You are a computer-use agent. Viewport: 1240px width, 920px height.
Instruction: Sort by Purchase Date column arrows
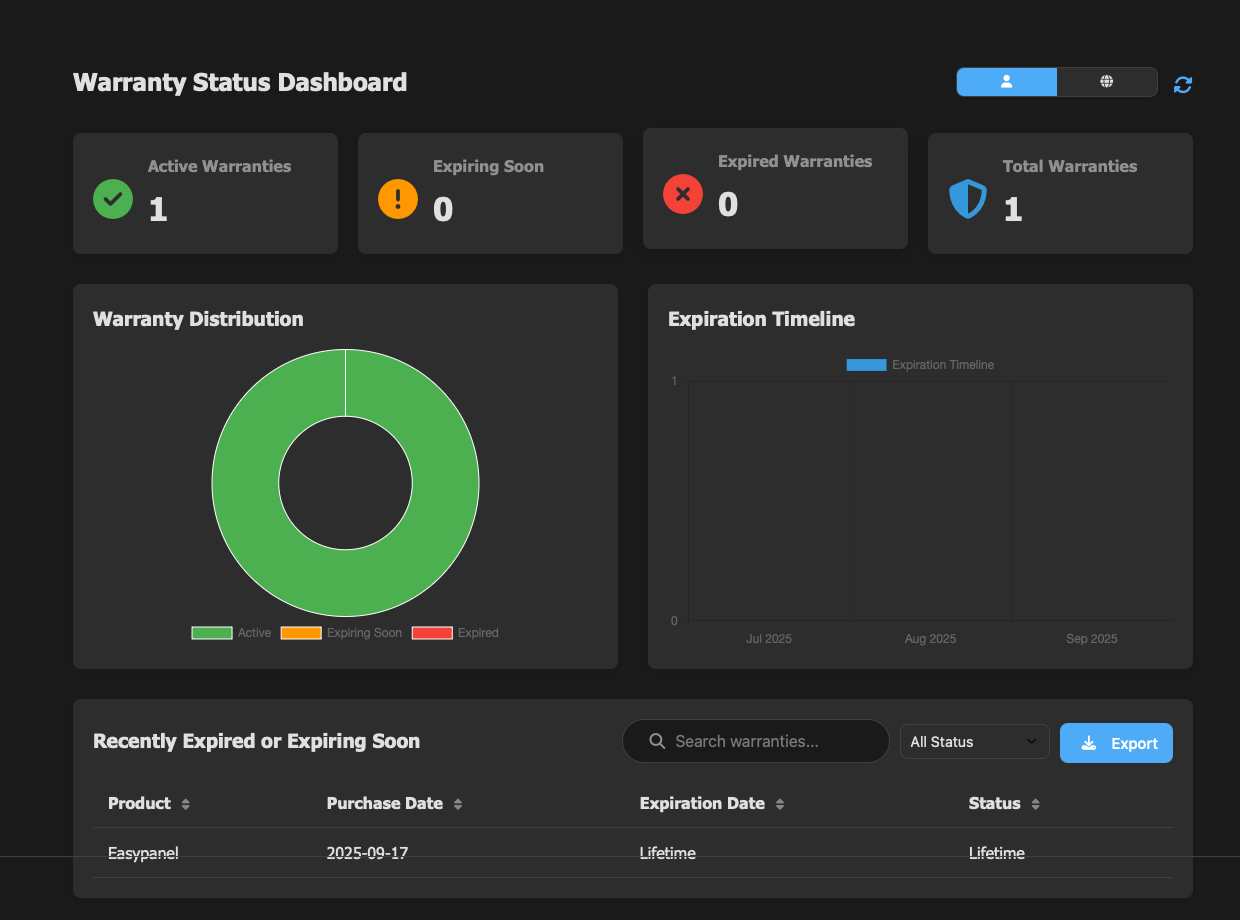458,804
